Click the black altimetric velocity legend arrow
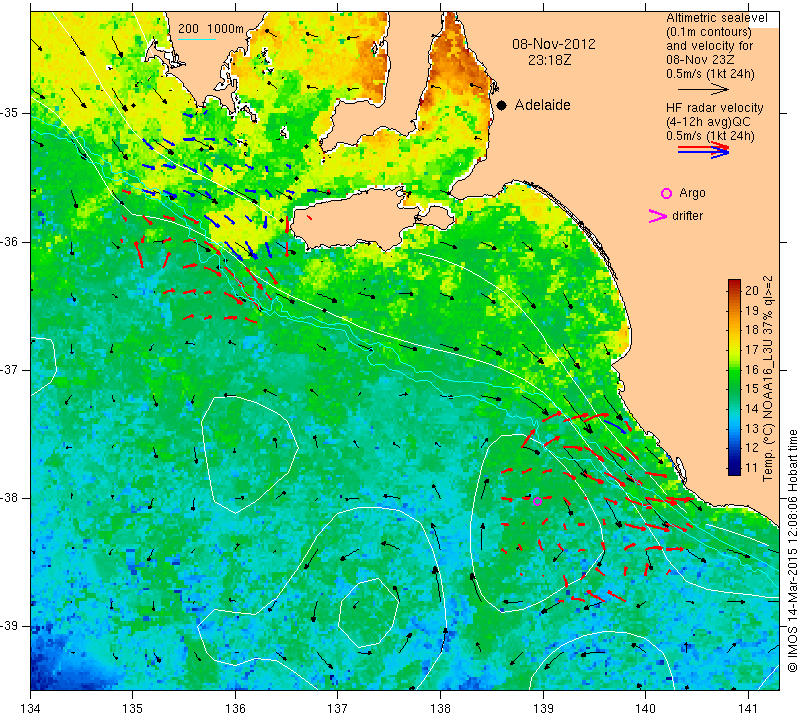The height and width of the screenshot is (720, 800). [703, 90]
